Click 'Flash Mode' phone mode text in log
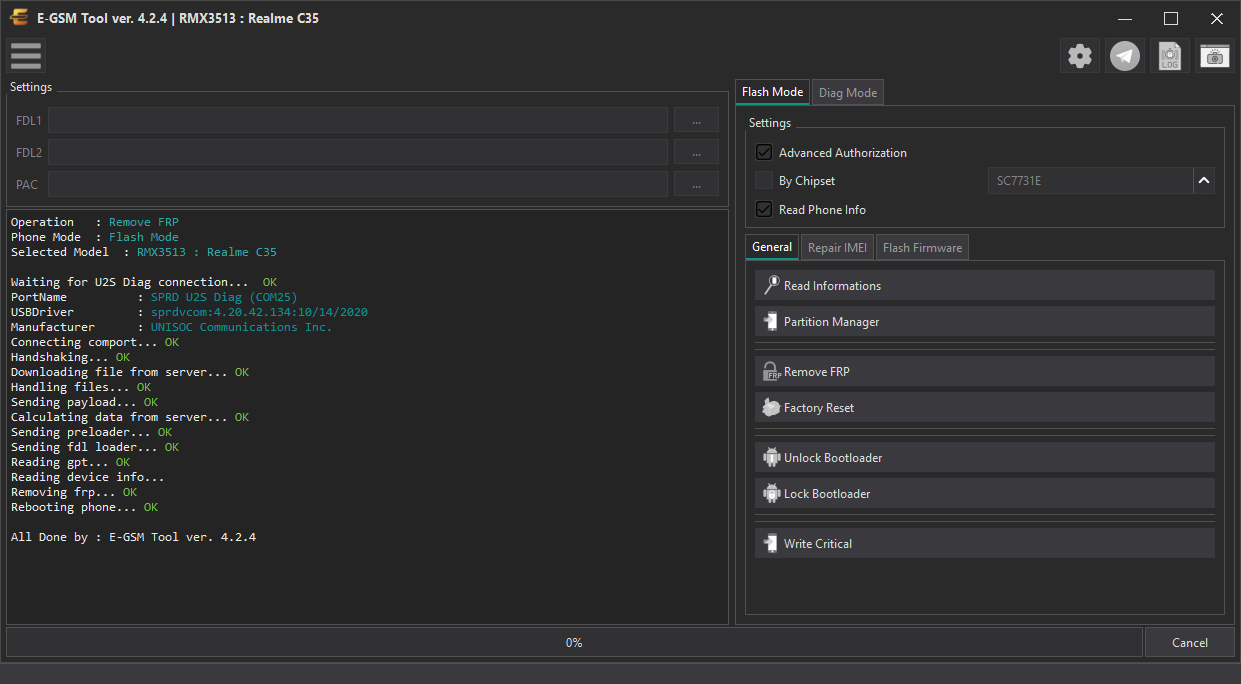 click(144, 237)
